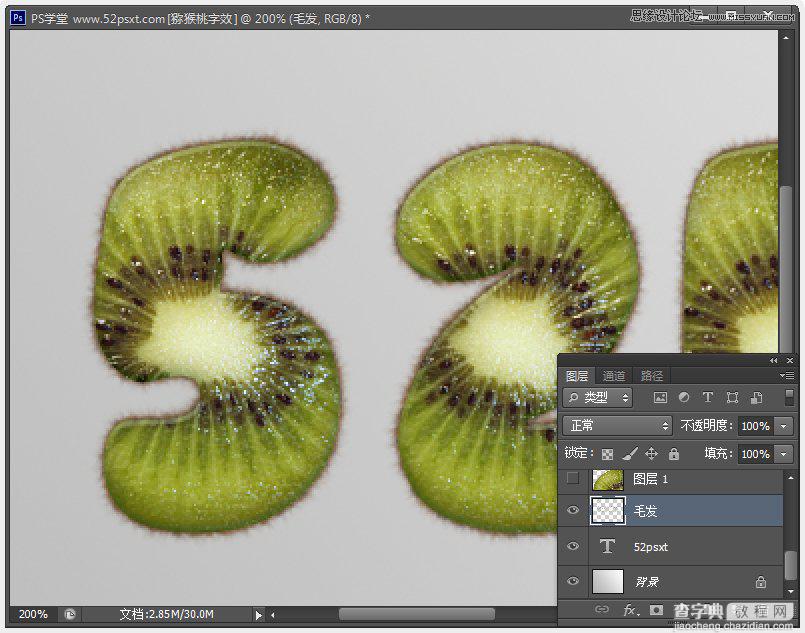This screenshot has width=805, height=633.
Task: Hide the 52psxt text layer
Action: pyautogui.click(x=573, y=546)
